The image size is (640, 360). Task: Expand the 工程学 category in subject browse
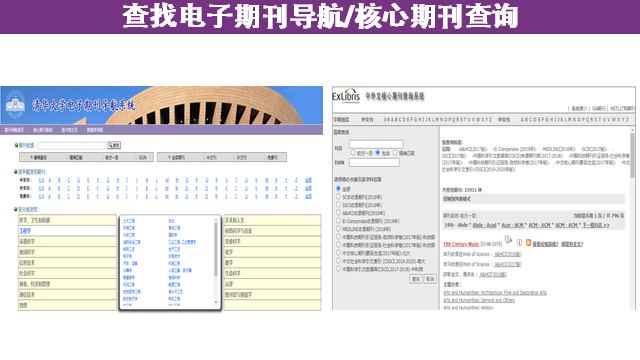point(67,231)
